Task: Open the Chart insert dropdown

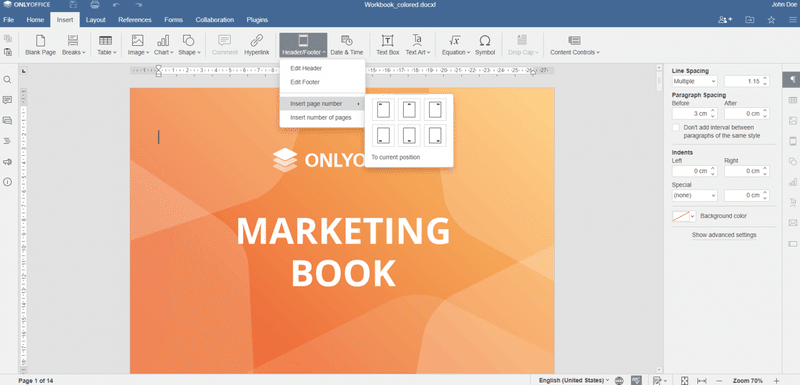Action: (x=163, y=45)
